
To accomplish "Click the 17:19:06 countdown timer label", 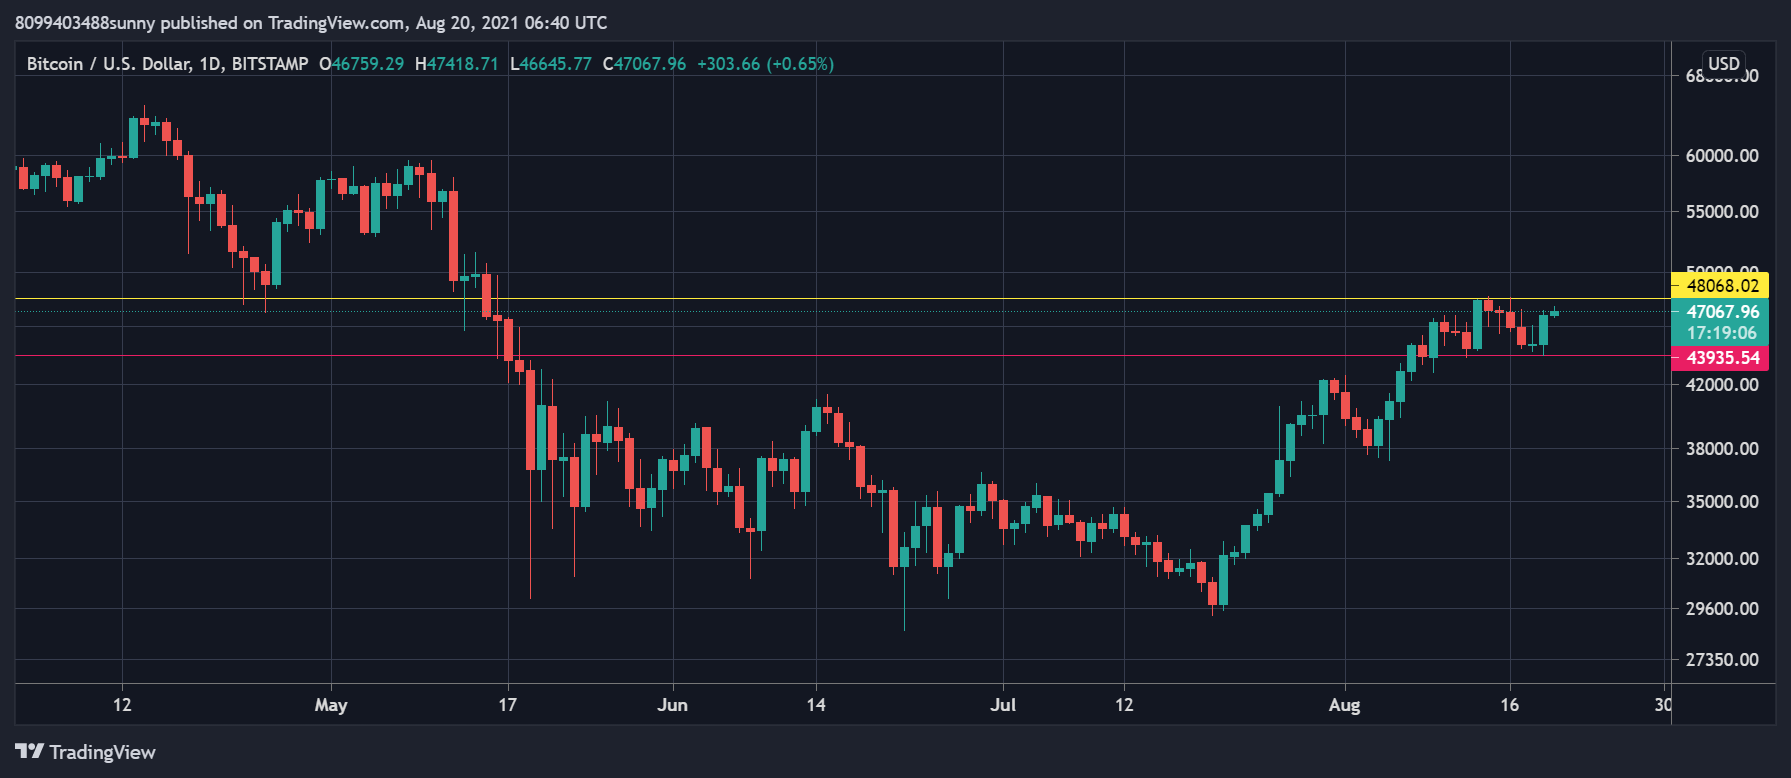I will (x=1720, y=333).
